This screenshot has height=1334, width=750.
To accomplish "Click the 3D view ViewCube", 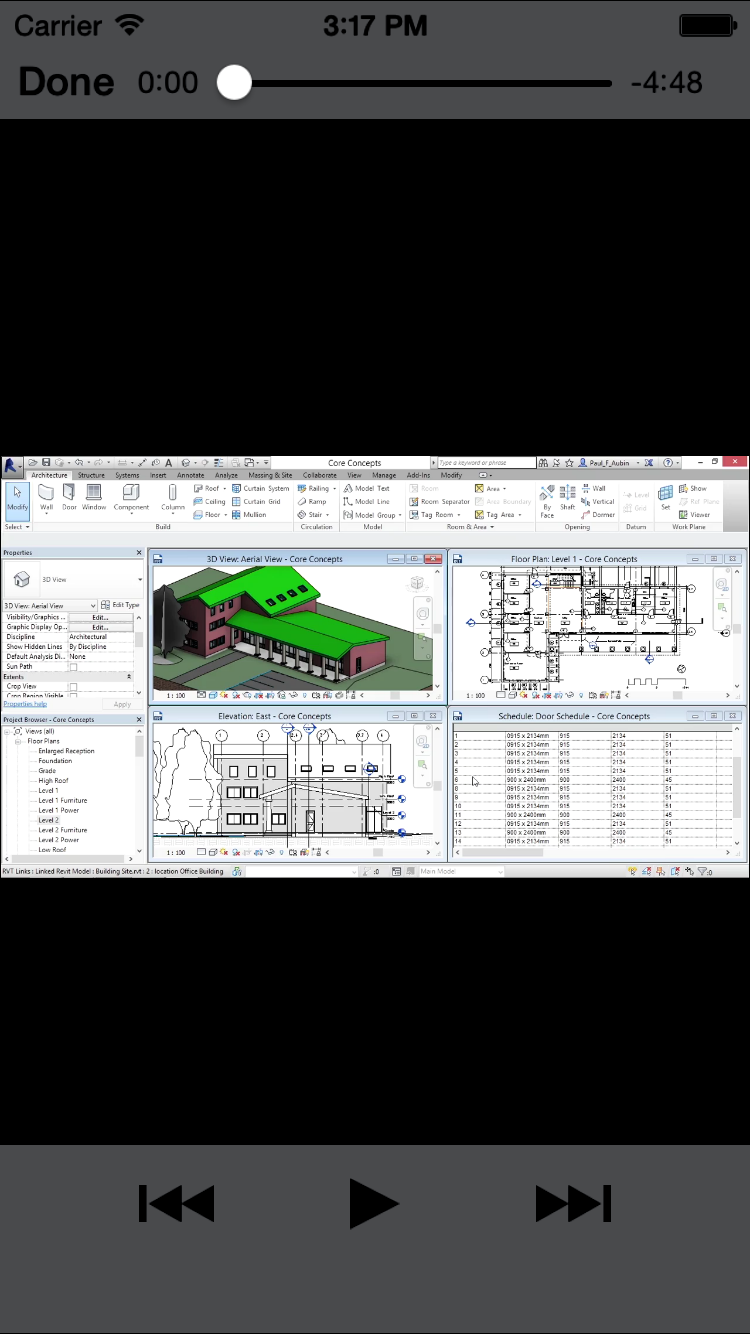I will pos(417,583).
